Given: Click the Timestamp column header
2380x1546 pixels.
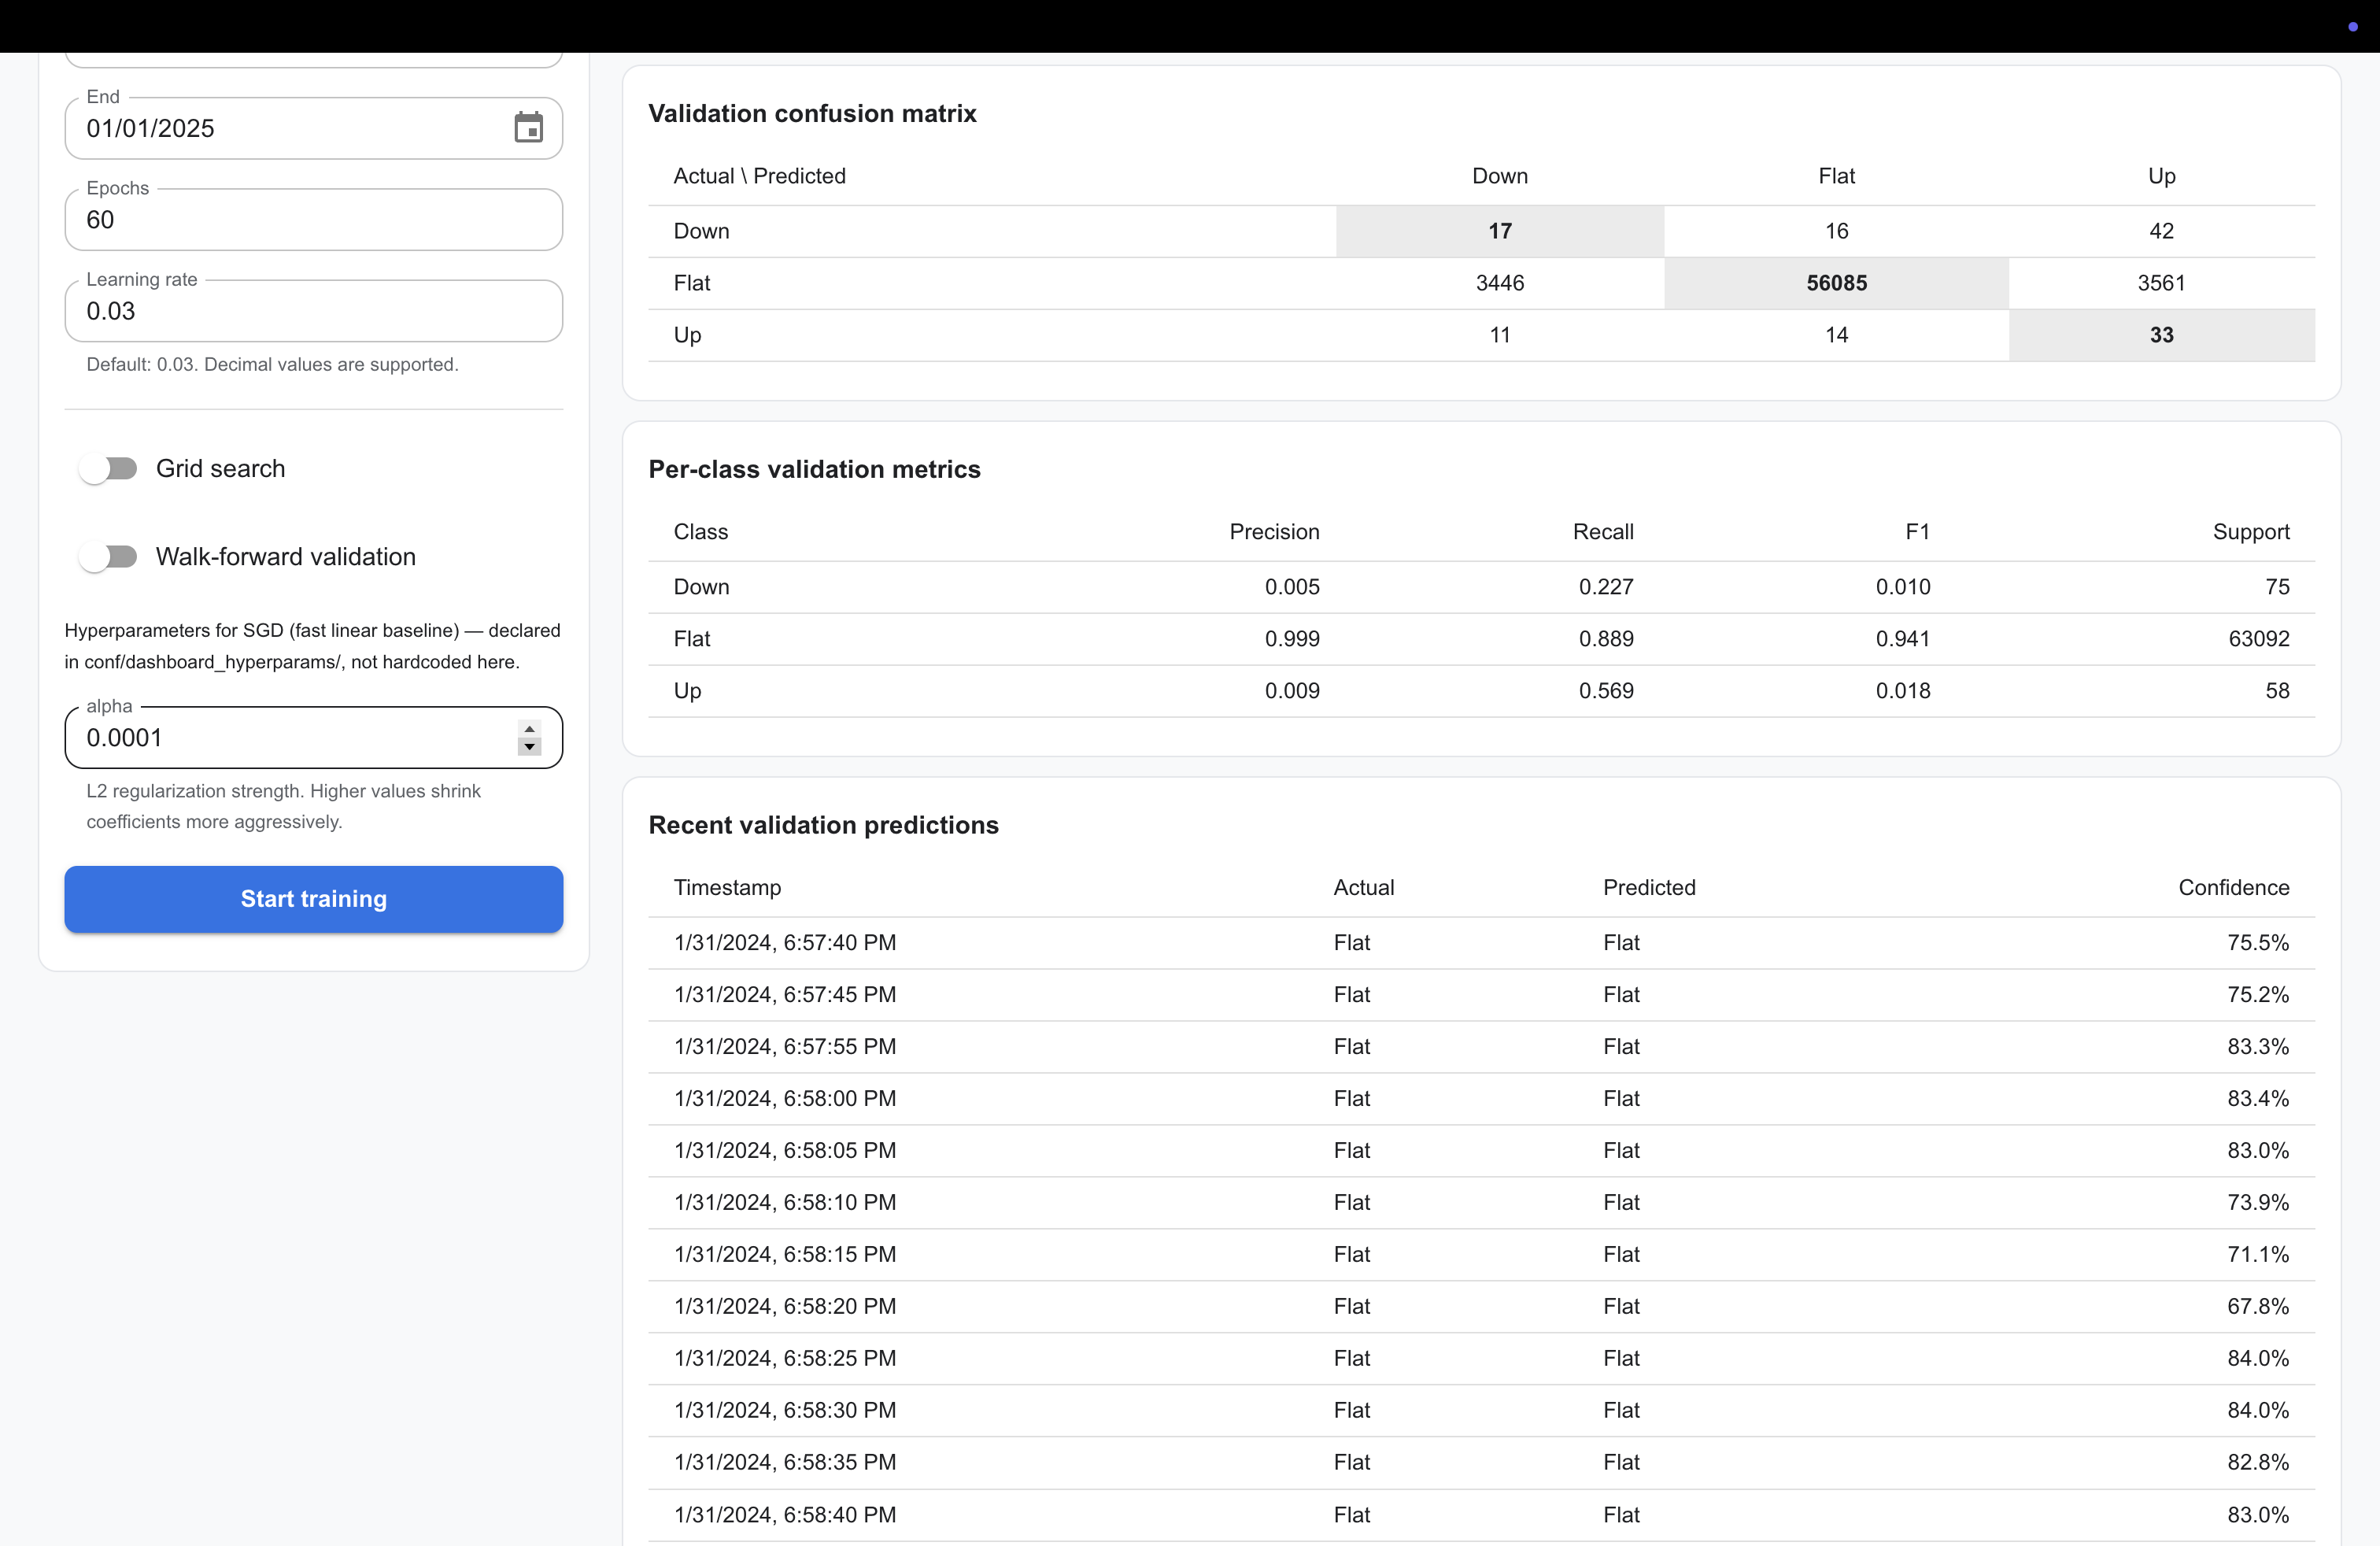Looking at the screenshot, I should (x=727, y=888).
